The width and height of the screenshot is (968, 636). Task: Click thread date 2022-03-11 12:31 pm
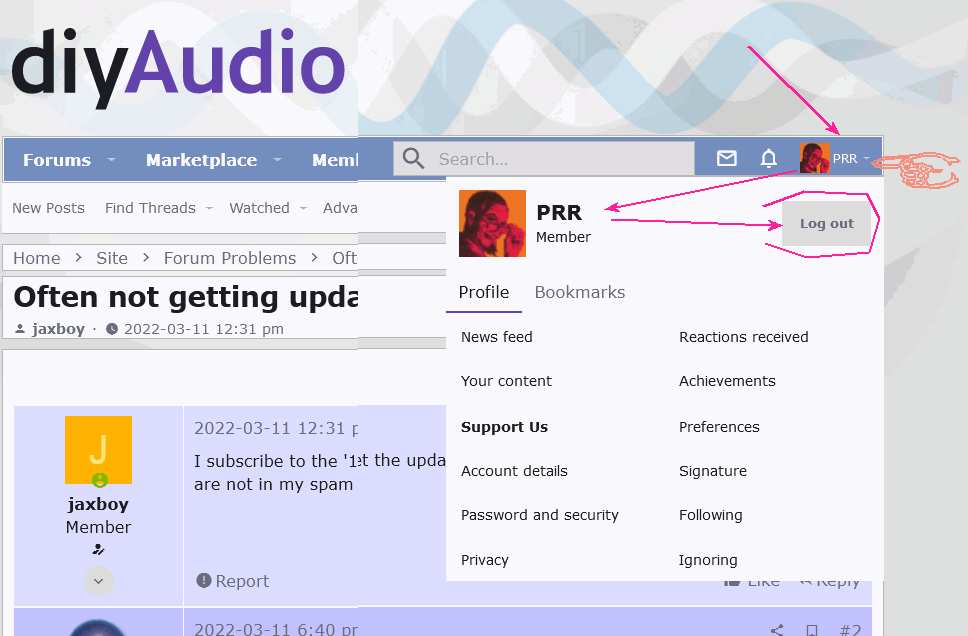pyautogui.click(x=204, y=328)
